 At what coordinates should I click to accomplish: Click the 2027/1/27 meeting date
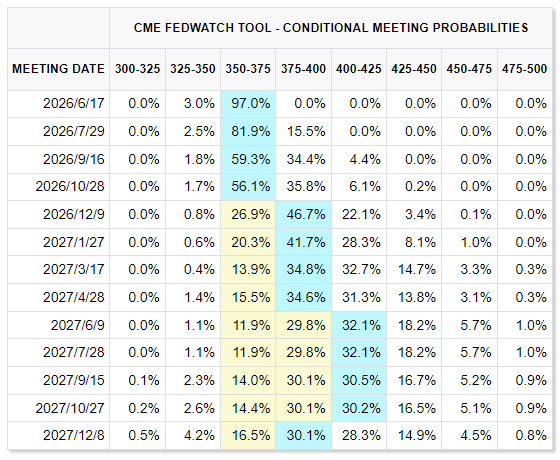[x=74, y=242]
